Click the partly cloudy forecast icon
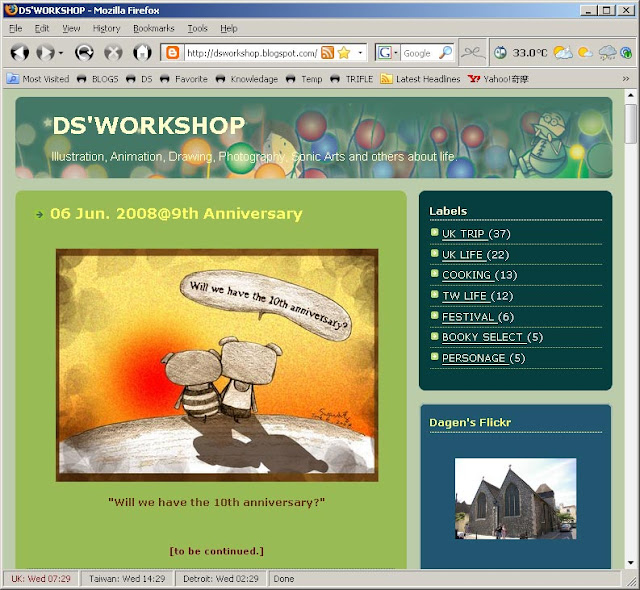 click(563, 53)
